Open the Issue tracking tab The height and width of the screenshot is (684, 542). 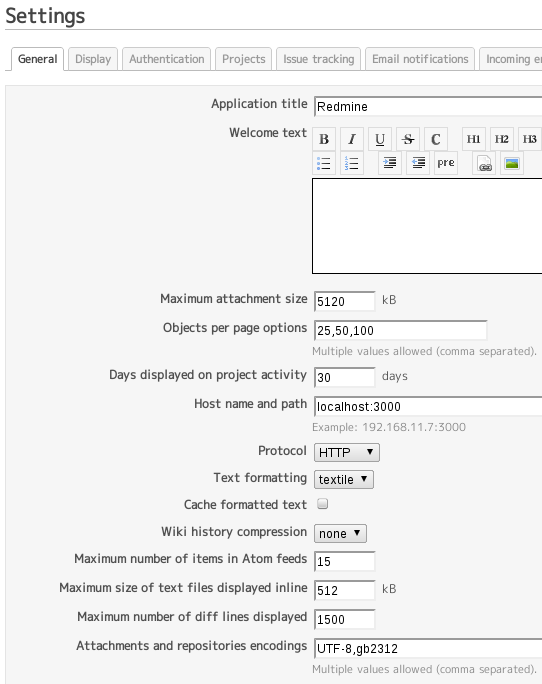(319, 59)
